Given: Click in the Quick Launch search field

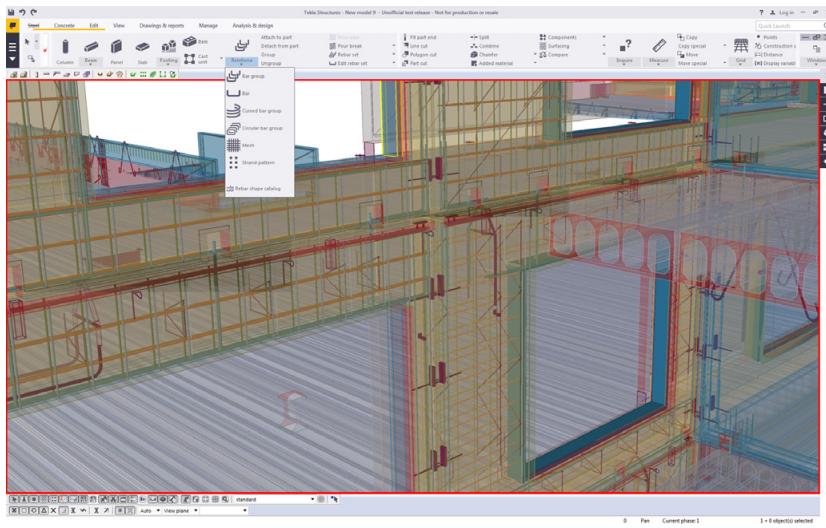Looking at the screenshot, I should click(x=789, y=25).
